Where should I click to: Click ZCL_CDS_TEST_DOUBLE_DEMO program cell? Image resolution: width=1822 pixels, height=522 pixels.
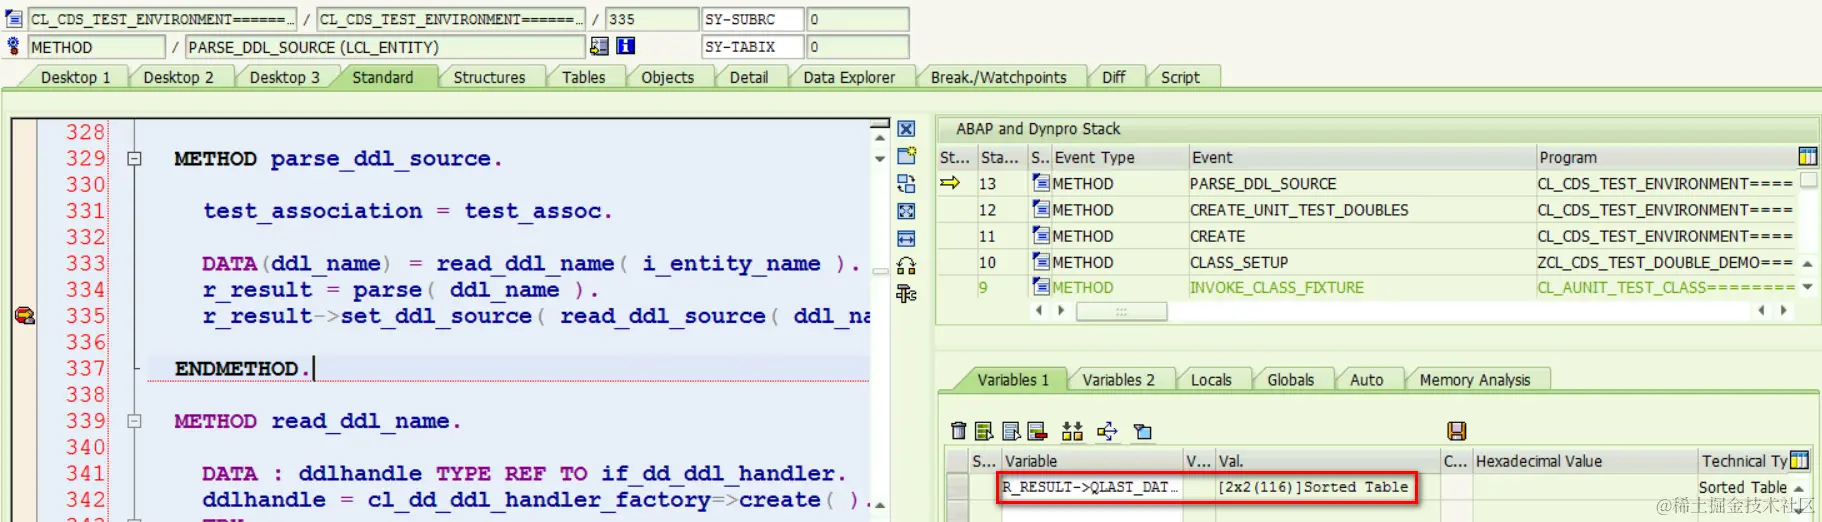[x=1665, y=262]
